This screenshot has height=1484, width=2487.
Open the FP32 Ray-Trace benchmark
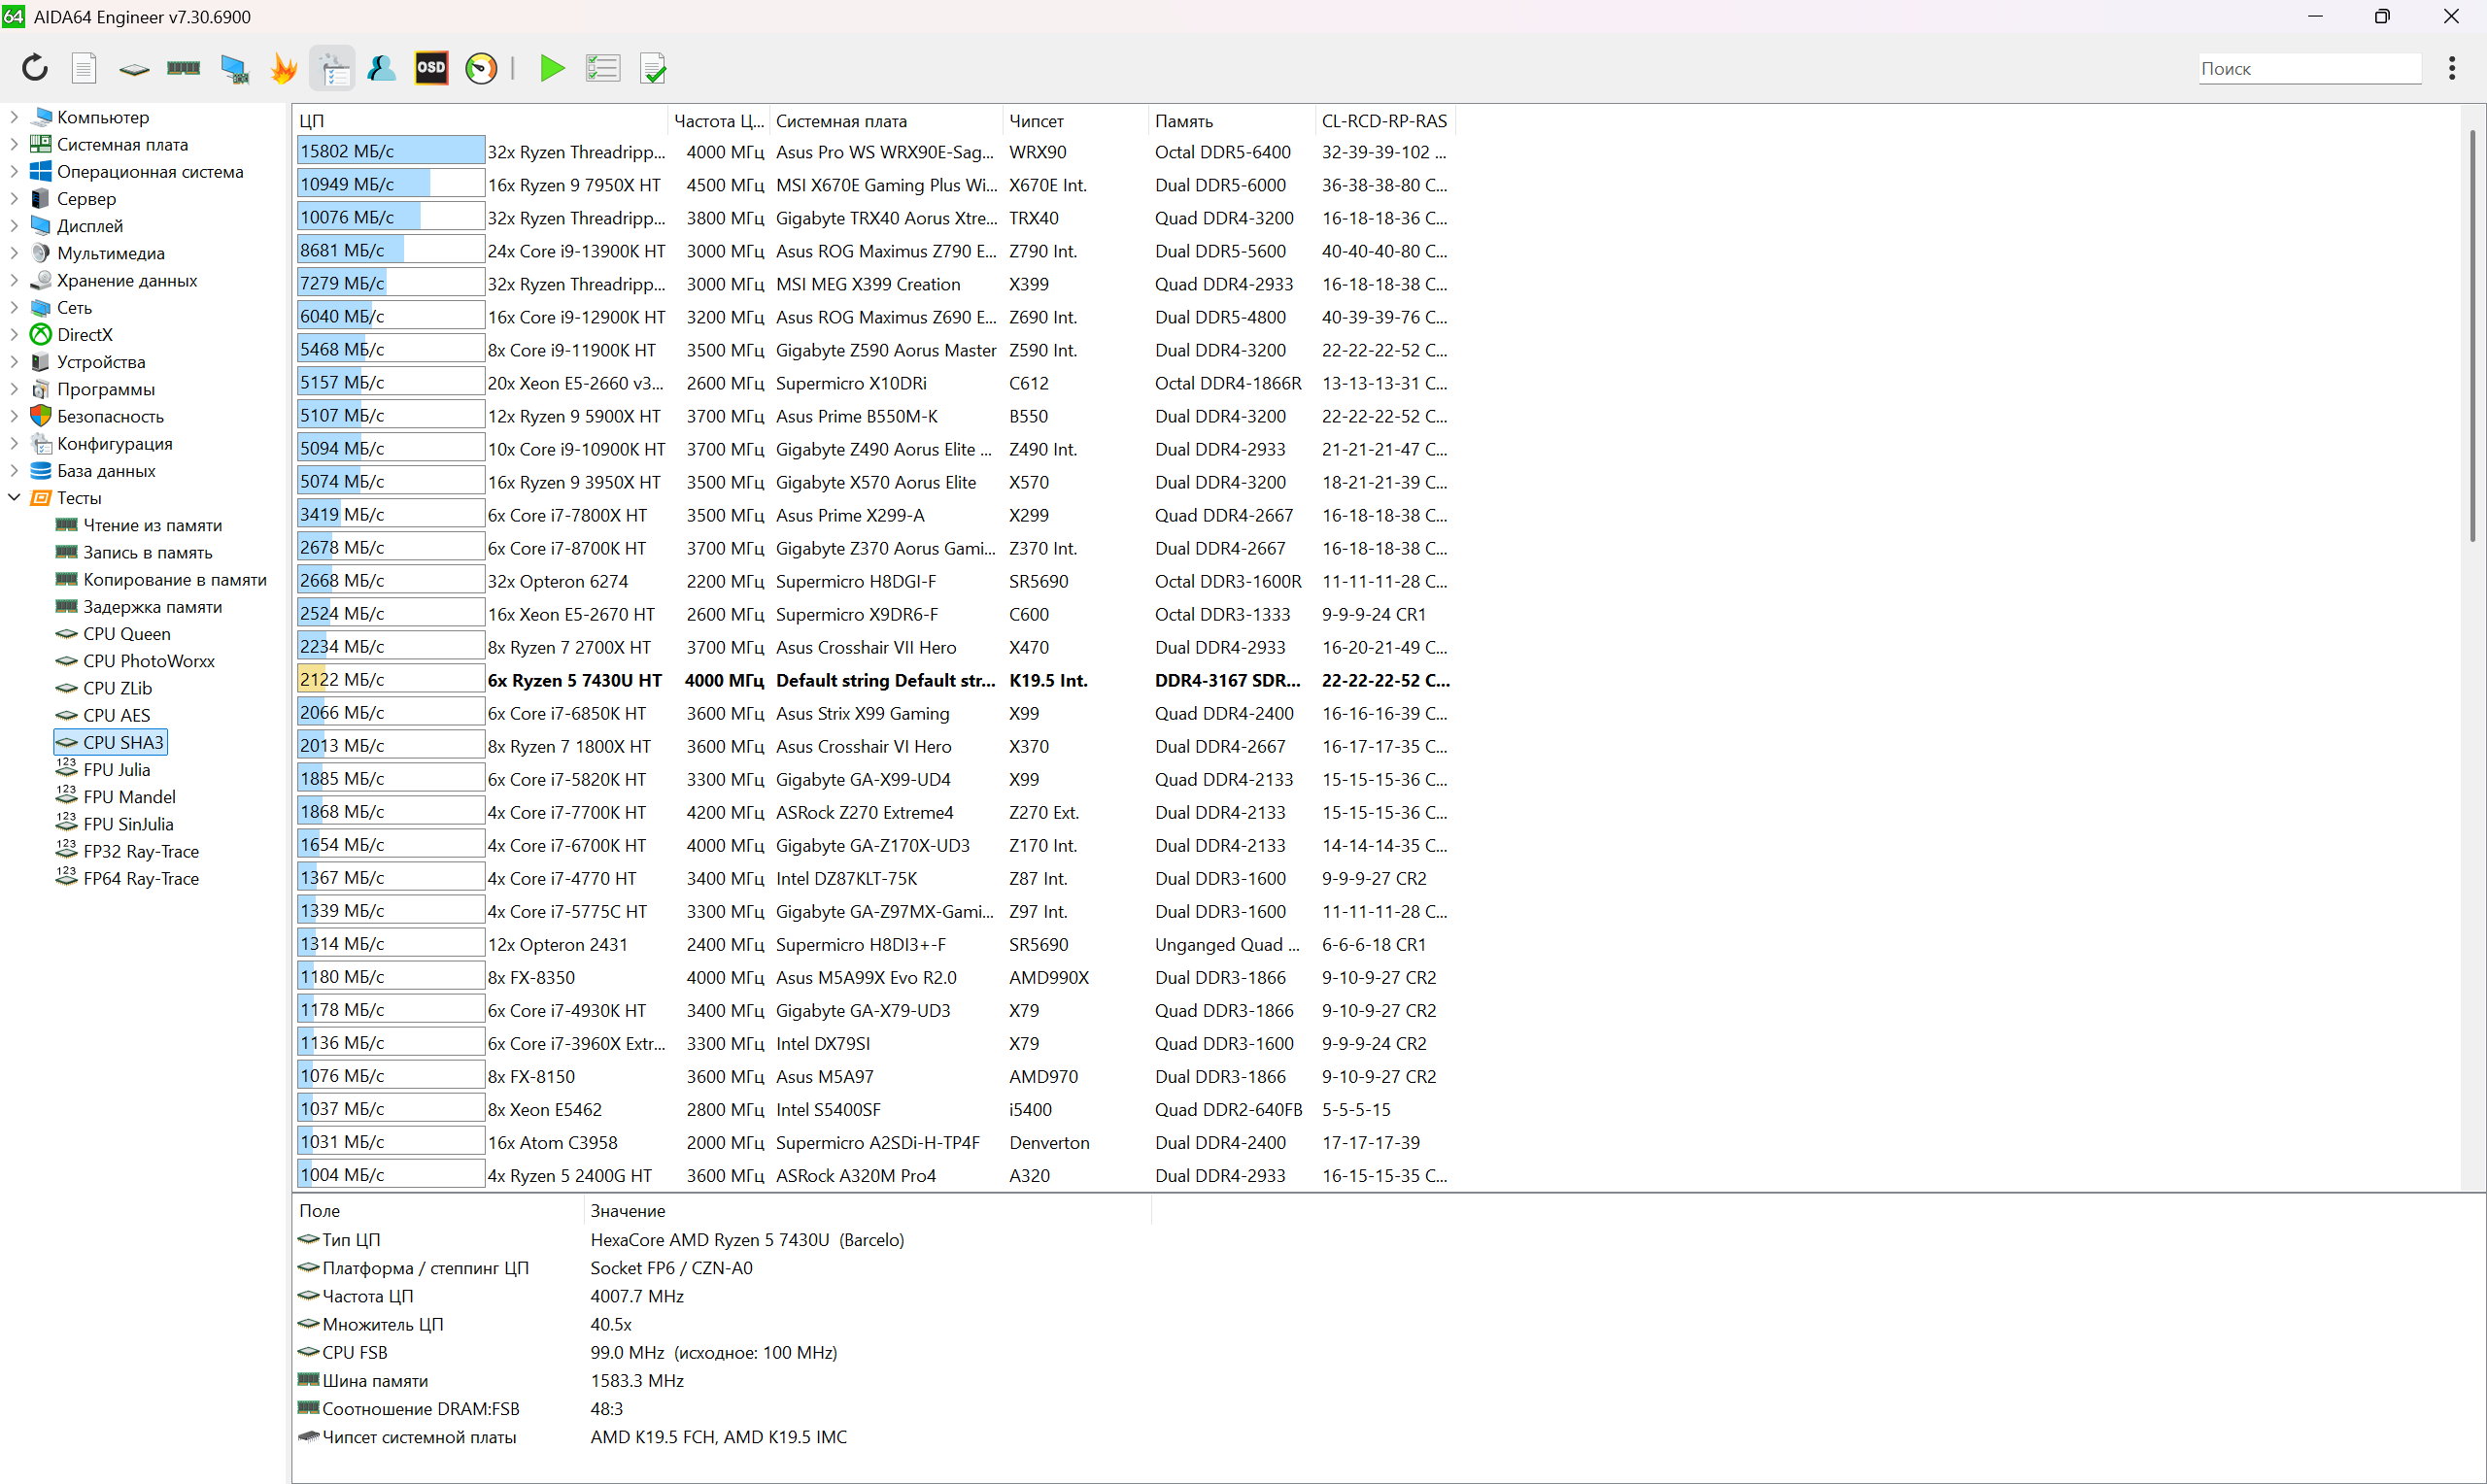coord(140,851)
